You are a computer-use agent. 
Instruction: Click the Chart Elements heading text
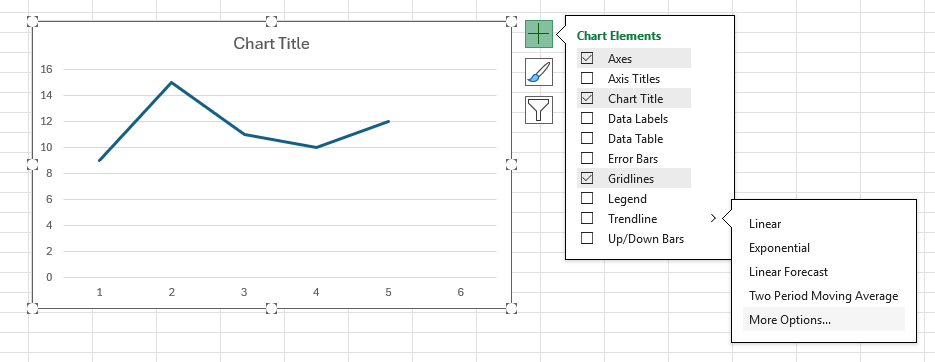click(x=619, y=36)
